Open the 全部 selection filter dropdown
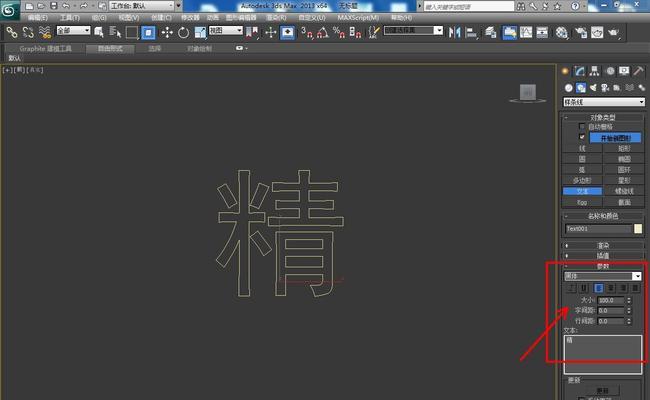Screen dimensions: 650x400 (x=73, y=30)
